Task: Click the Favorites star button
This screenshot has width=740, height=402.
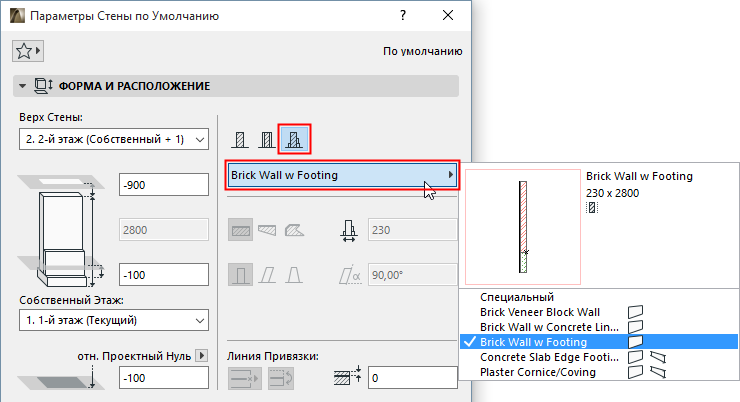Action: pyautogui.click(x=29, y=51)
